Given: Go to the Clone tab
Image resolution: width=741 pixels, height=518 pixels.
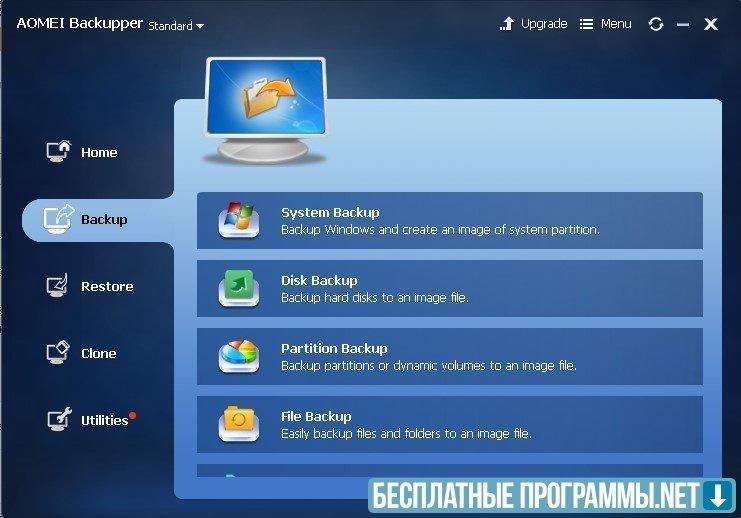Looking at the screenshot, I should [99, 354].
